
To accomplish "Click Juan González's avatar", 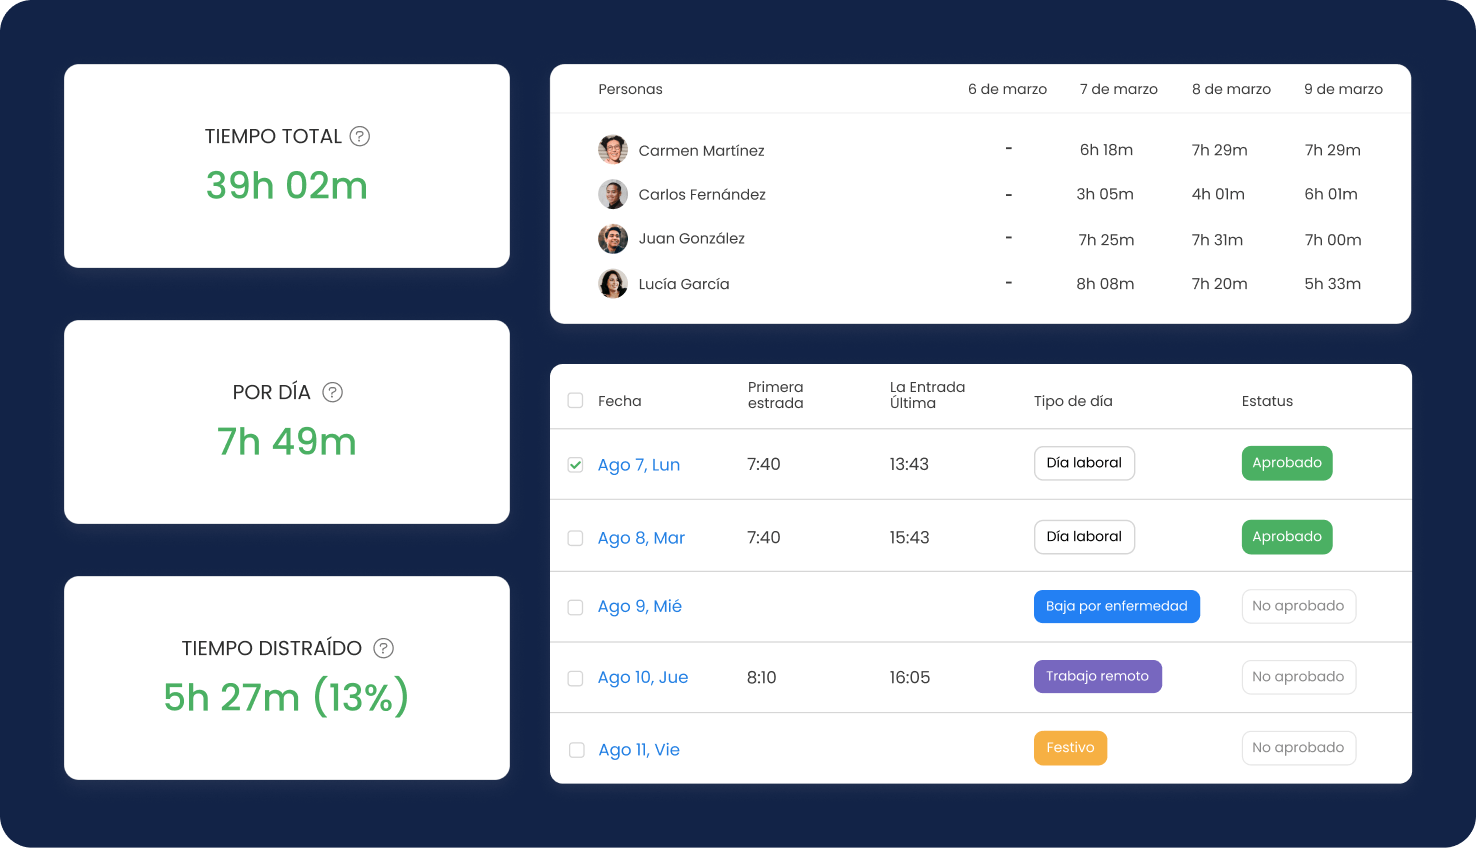I will coord(613,239).
